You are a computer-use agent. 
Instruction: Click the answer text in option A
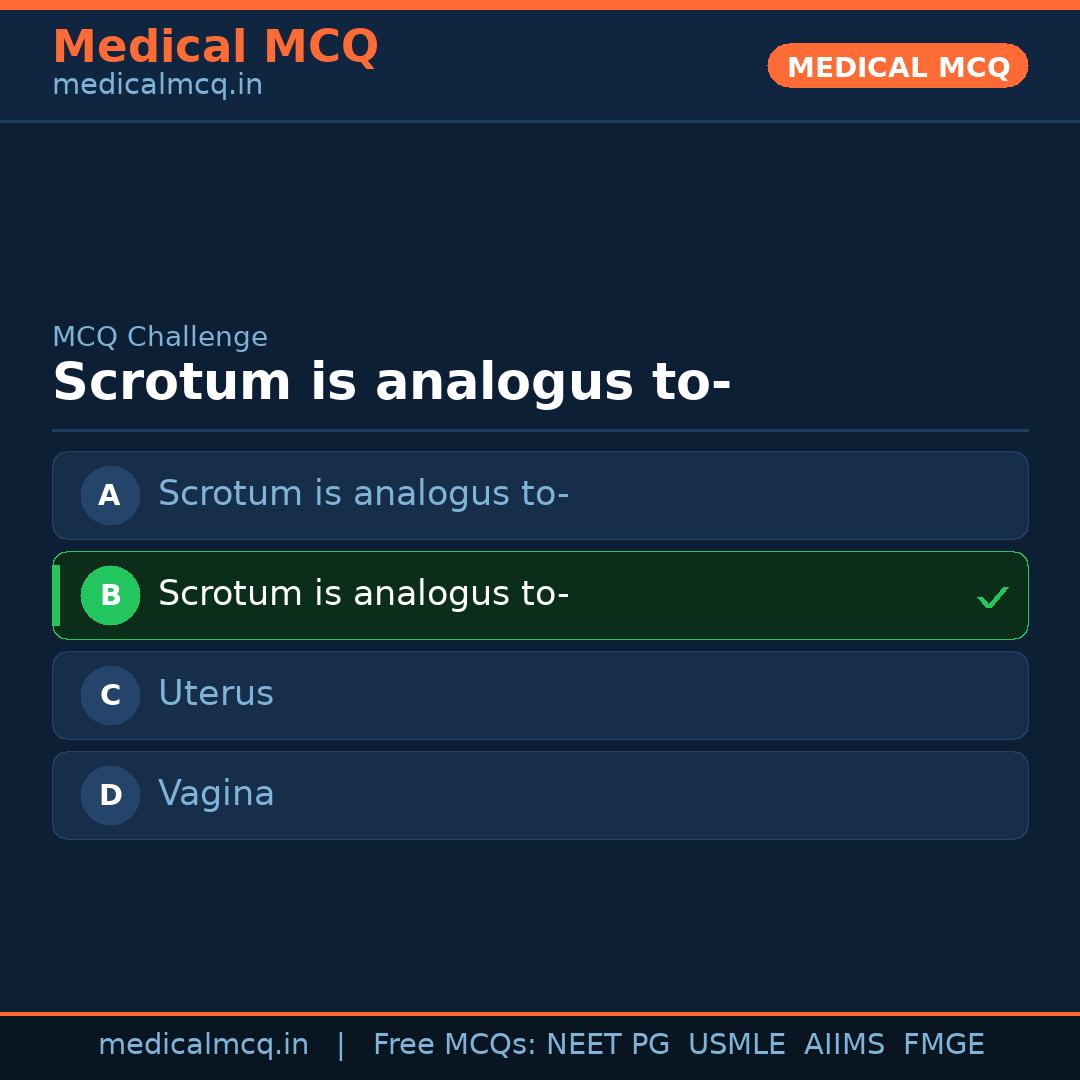click(363, 494)
